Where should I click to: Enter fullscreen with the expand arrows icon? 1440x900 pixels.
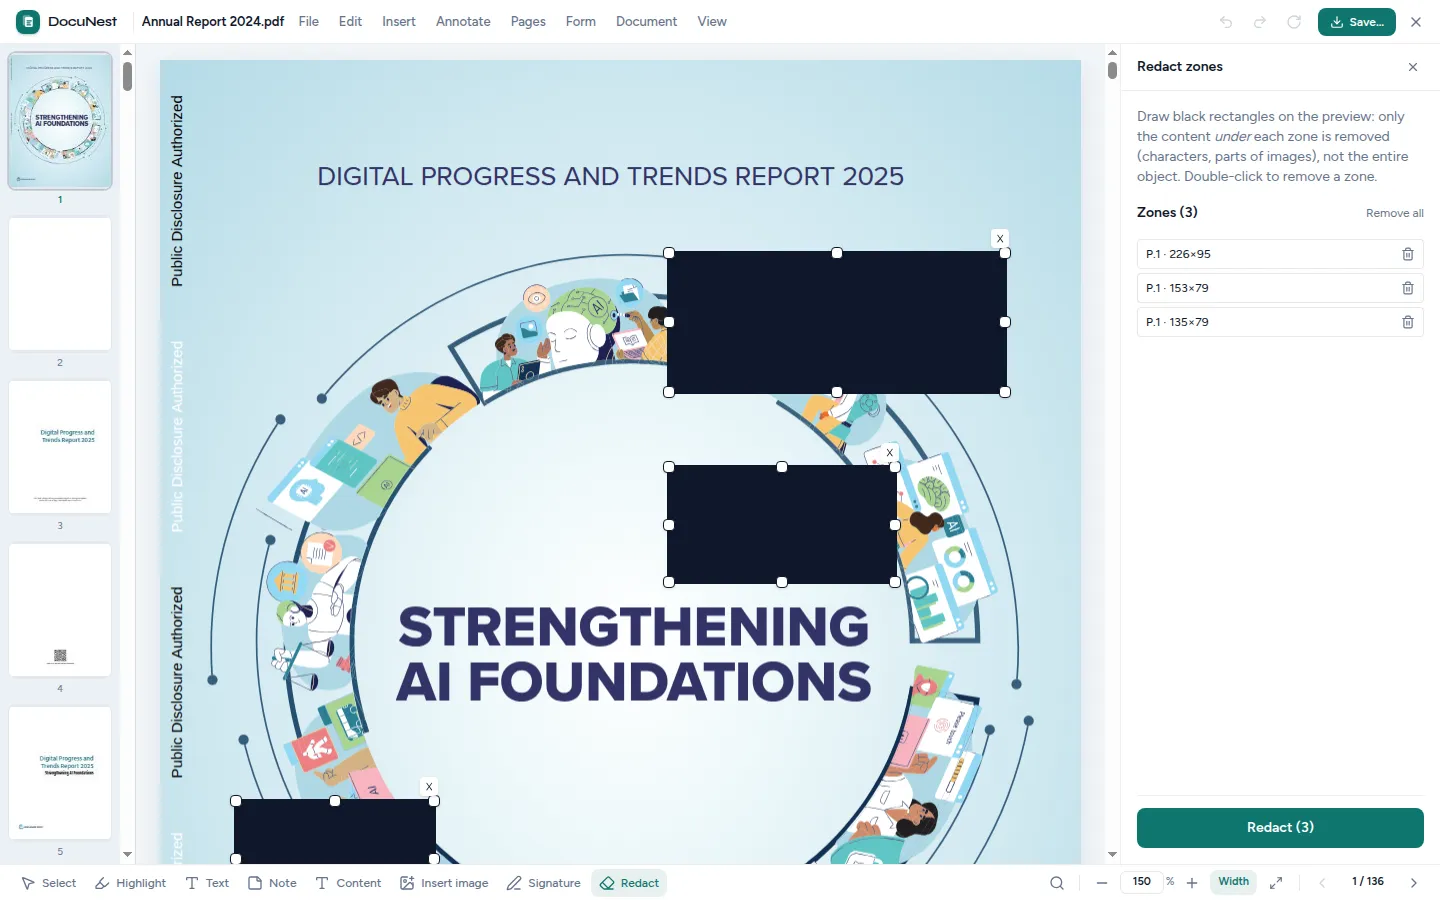coord(1276,883)
